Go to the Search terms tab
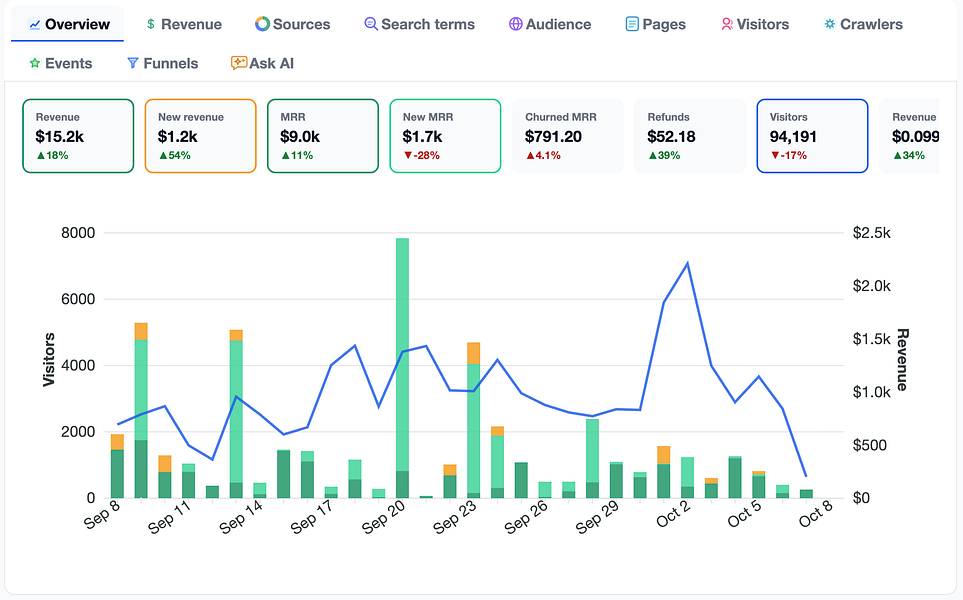 (x=419, y=24)
